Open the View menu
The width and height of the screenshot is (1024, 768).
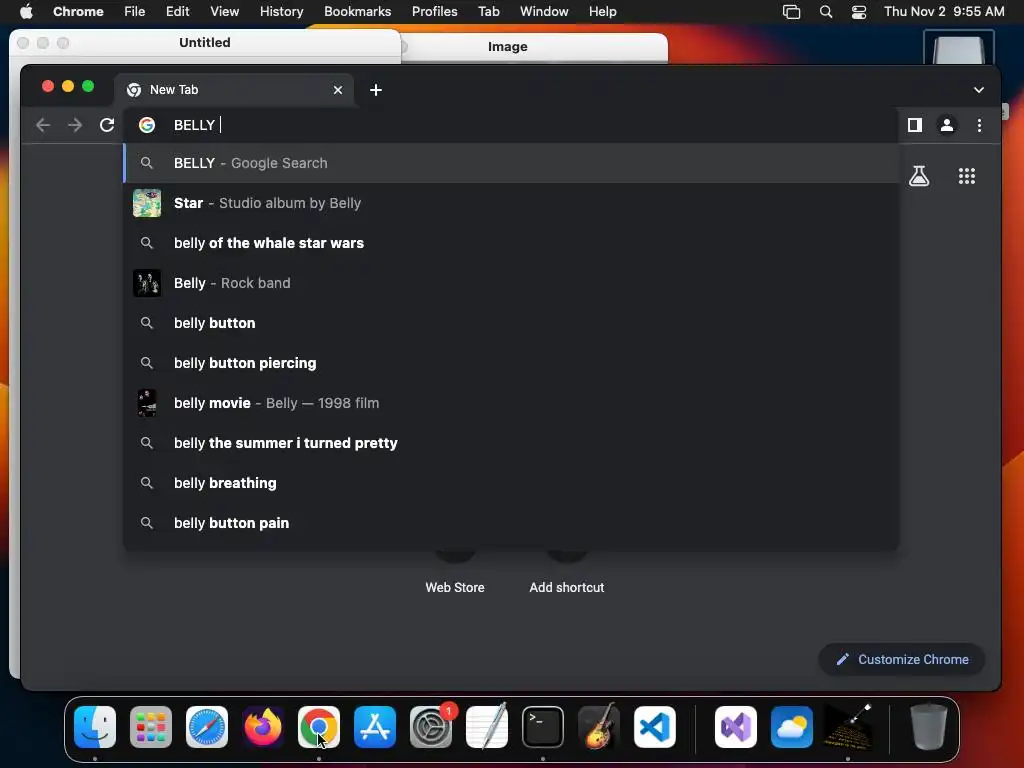click(x=224, y=11)
